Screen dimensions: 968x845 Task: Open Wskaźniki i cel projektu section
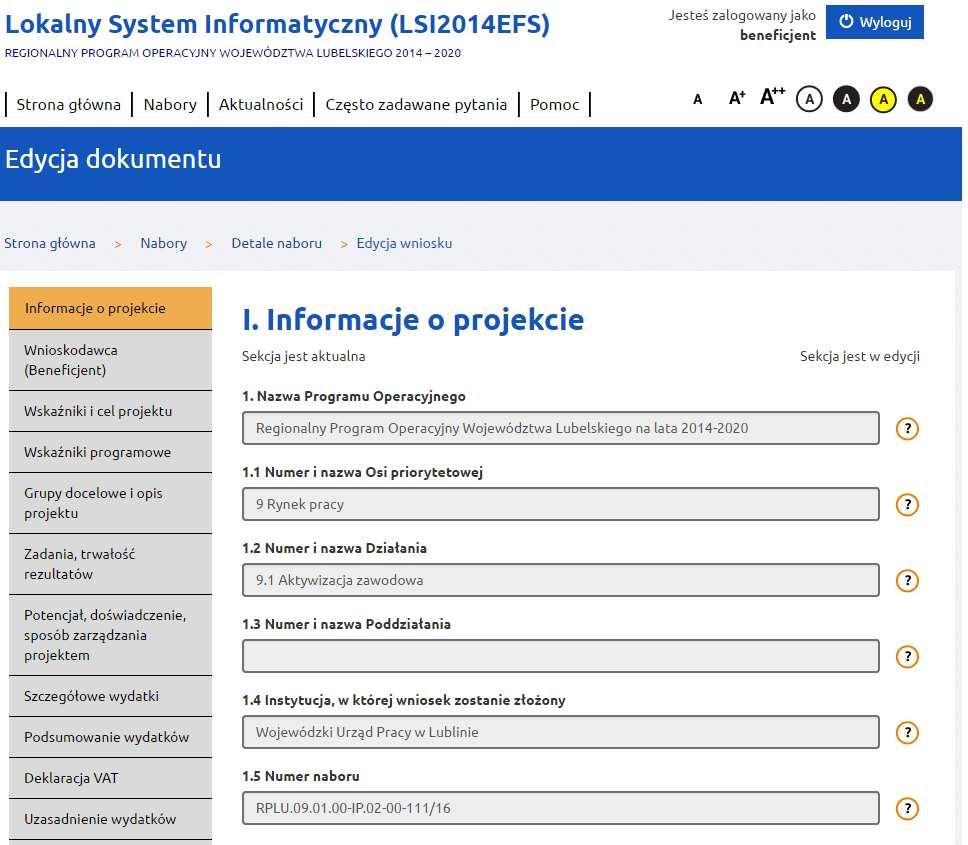111,411
